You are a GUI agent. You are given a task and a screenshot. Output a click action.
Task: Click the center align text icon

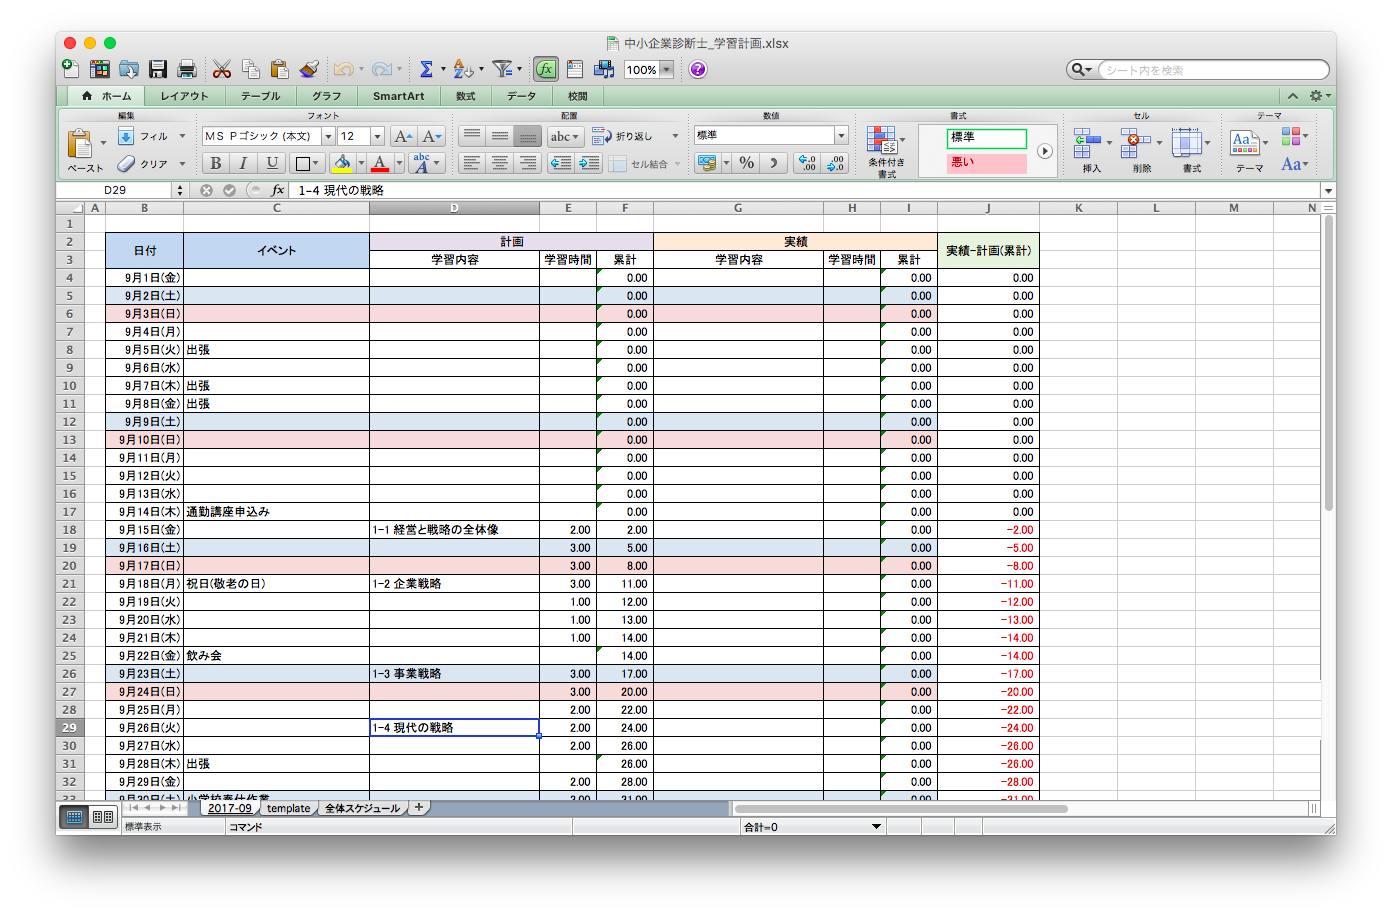pyautogui.click(x=500, y=163)
